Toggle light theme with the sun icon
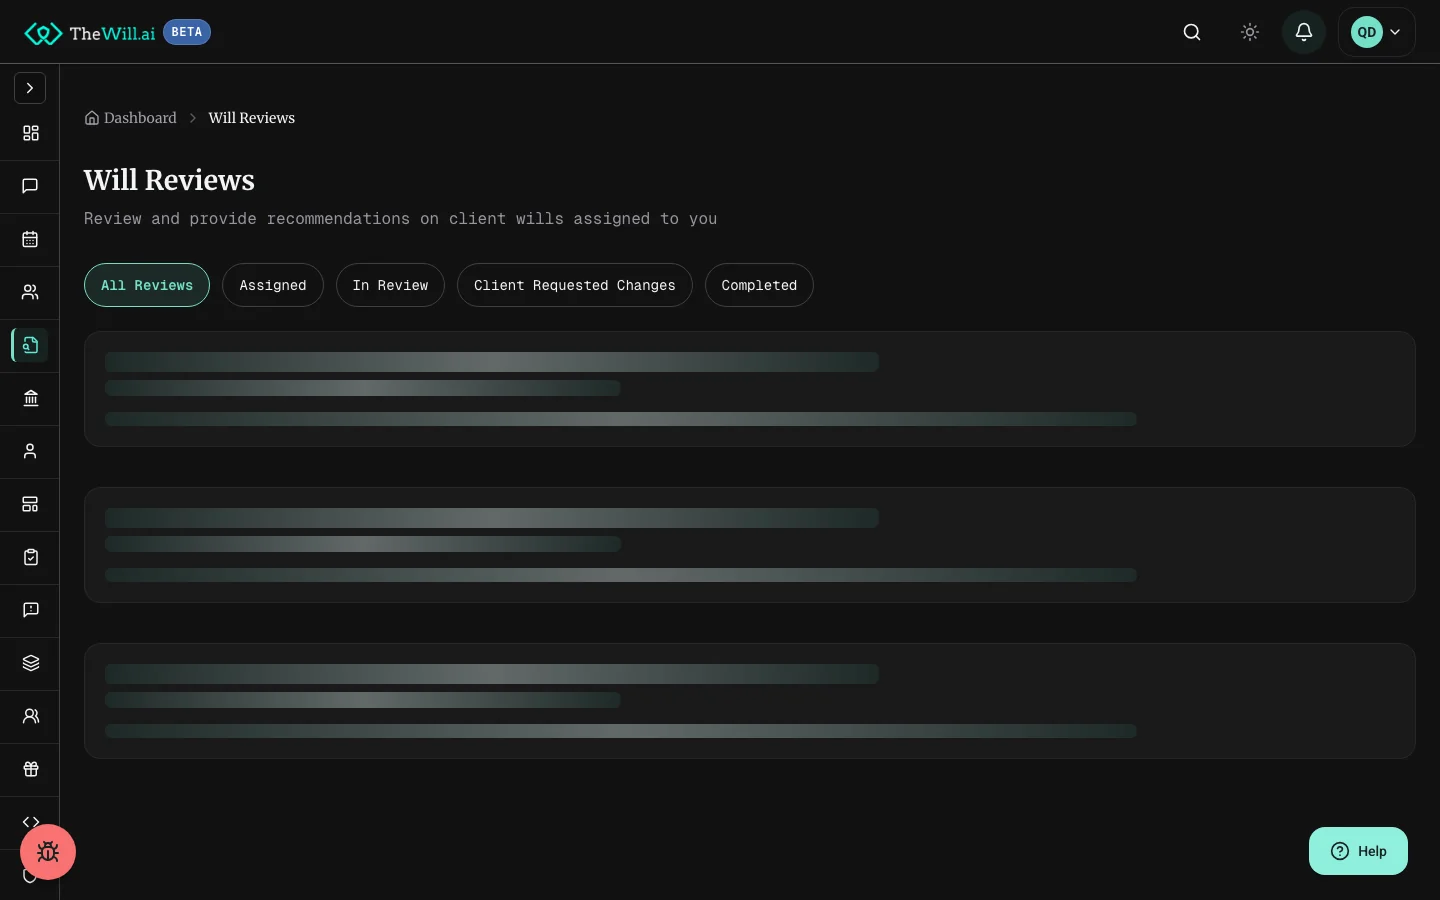 pos(1250,32)
